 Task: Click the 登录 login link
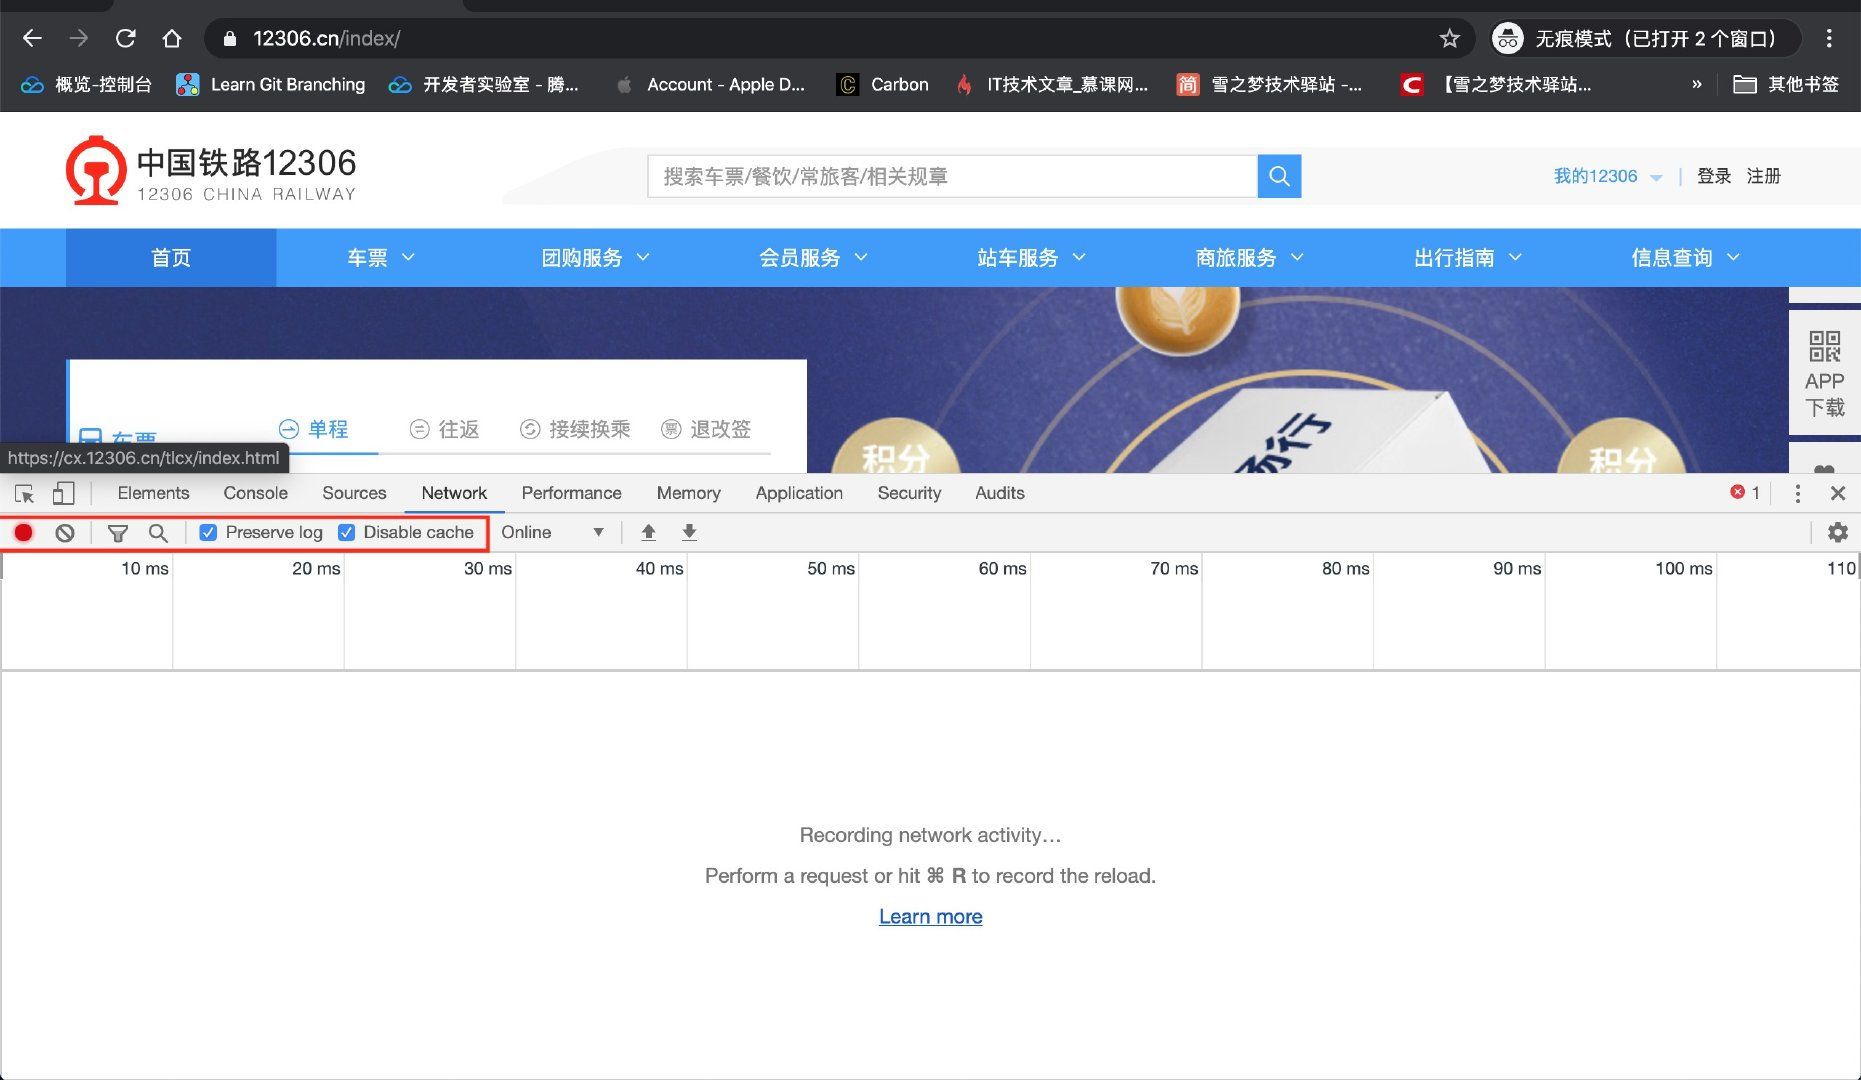coord(1714,176)
